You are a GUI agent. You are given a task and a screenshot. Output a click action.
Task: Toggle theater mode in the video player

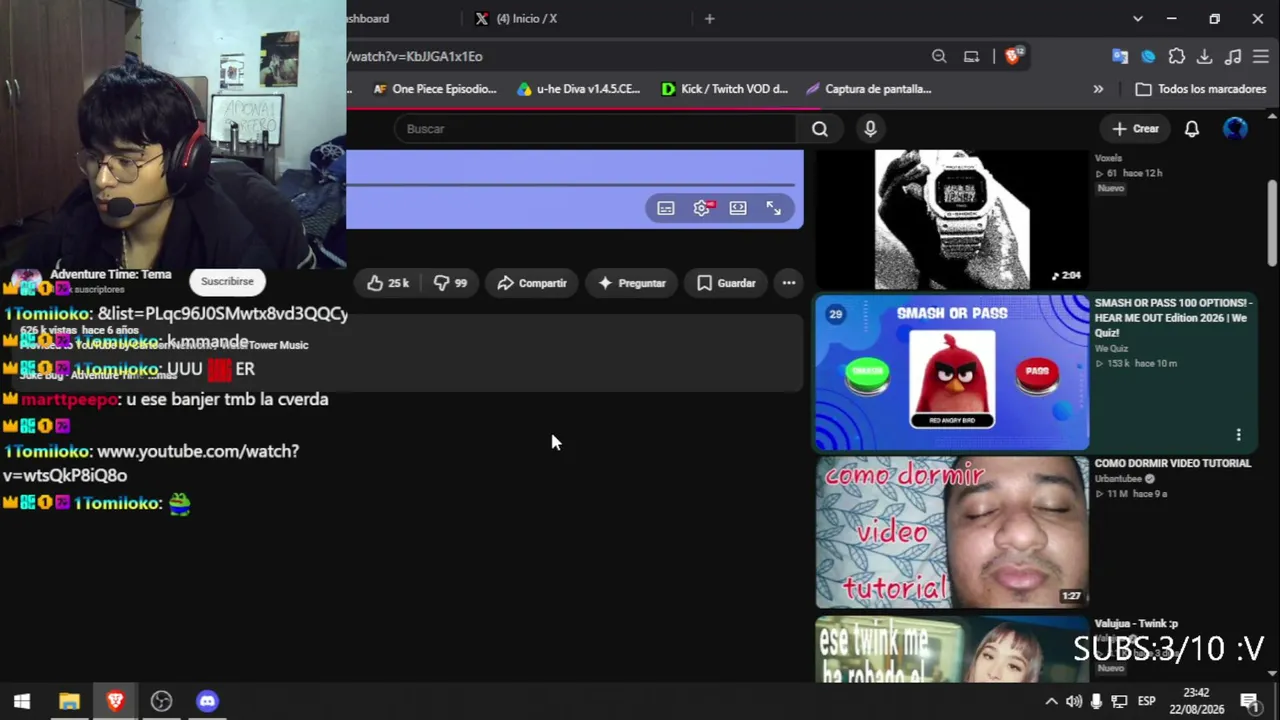[738, 208]
